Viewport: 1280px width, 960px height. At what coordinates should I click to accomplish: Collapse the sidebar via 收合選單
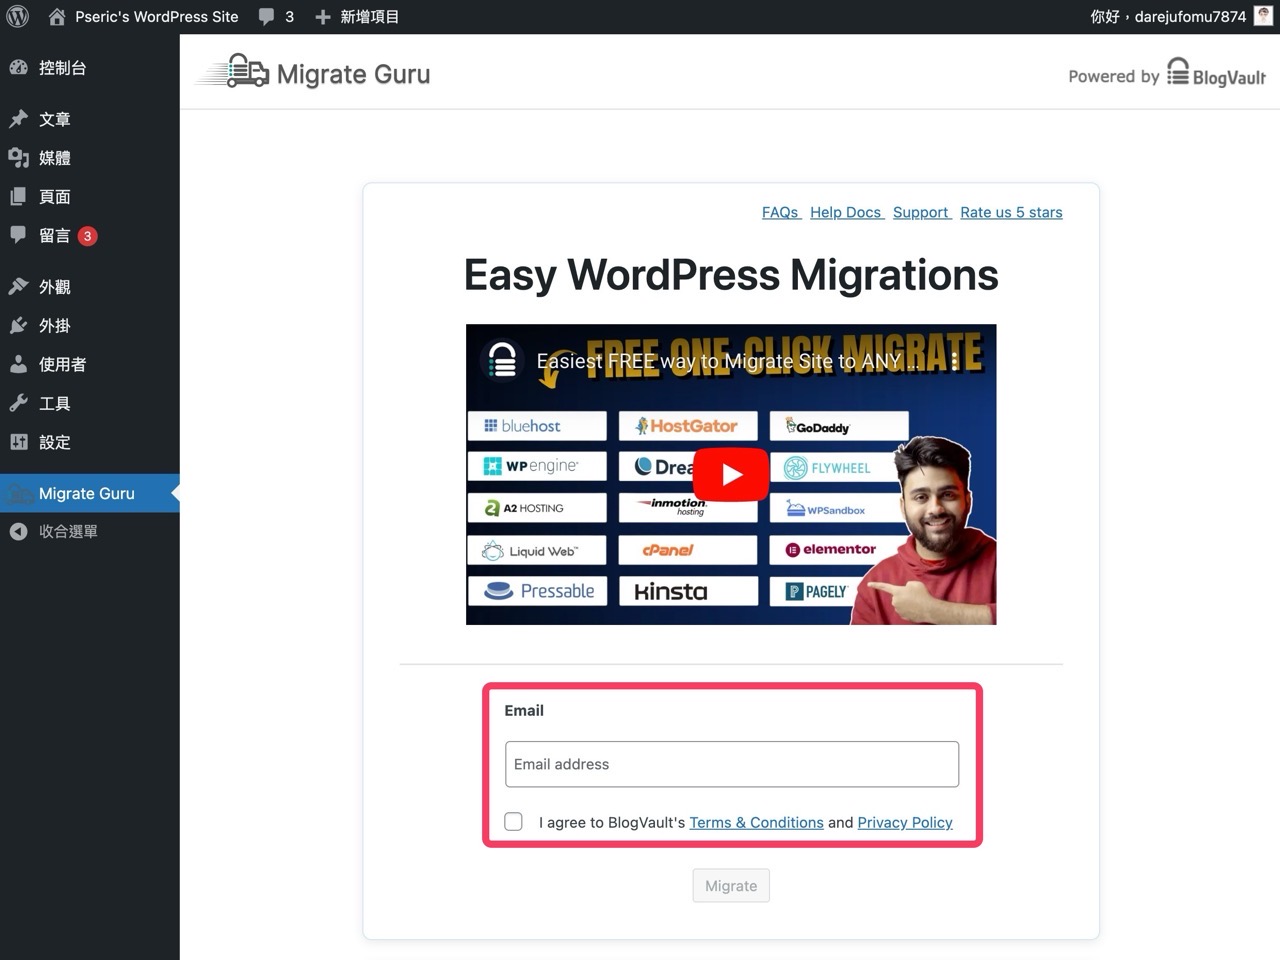[68, 532]
